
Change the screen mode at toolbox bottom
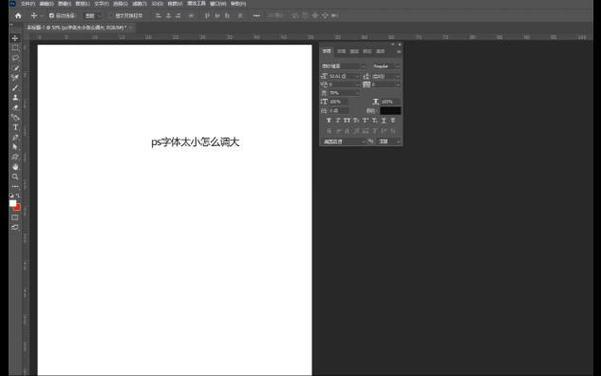15,227
